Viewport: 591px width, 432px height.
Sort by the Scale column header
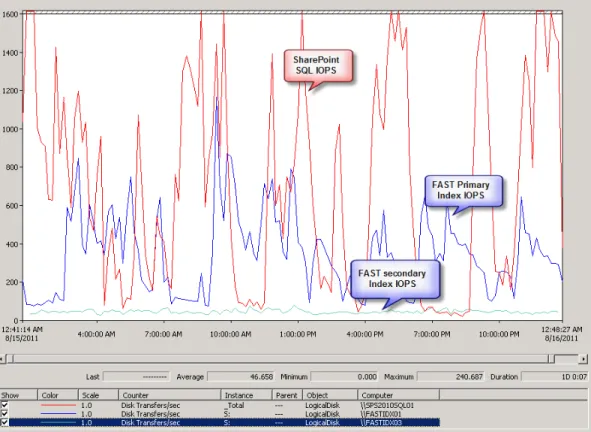point(98,395)
